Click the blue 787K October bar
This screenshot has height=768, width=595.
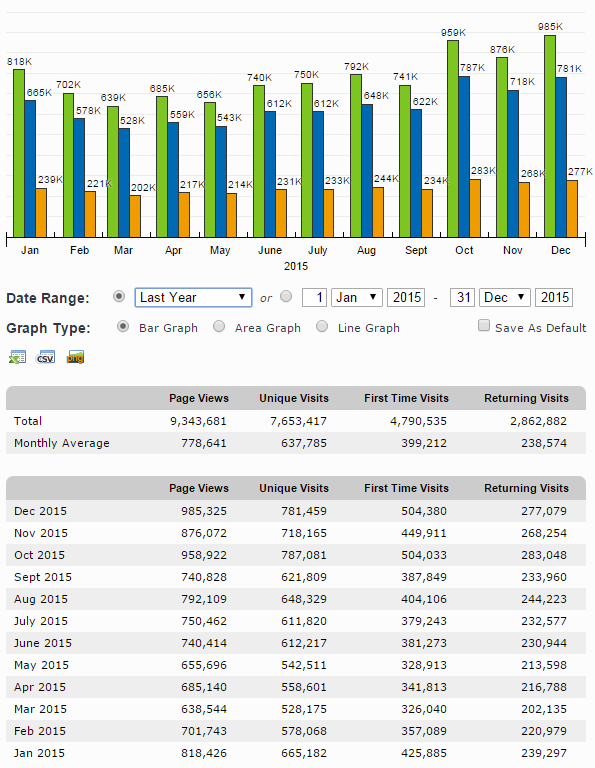pos(464,157)
